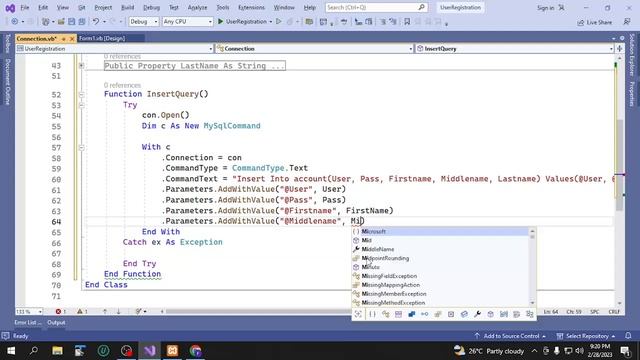The width and height of the screenshot is (640, 360).
Task: Click the Open File folder icon
Action: pos(61,22)
